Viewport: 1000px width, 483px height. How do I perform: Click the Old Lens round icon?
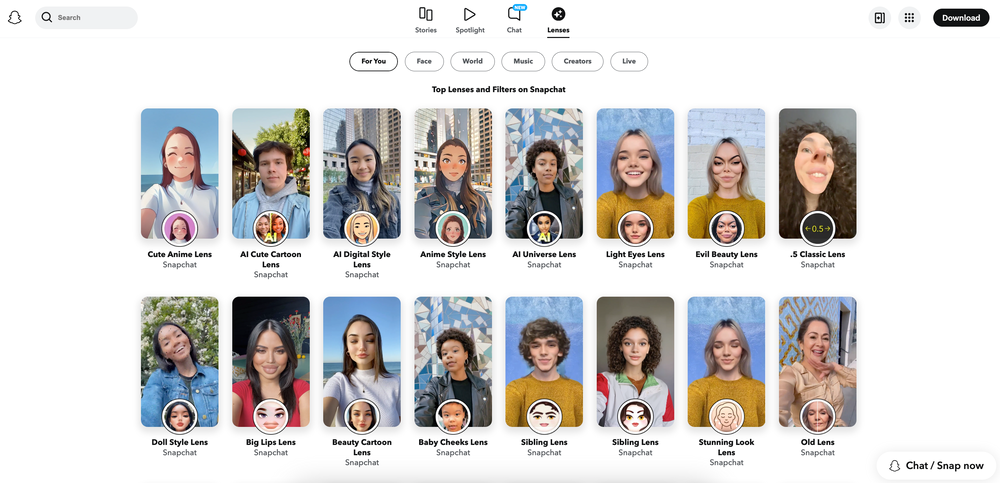818,417
